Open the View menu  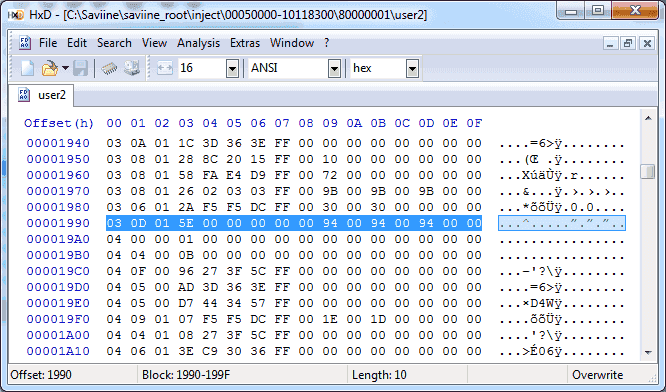tap(154, 43)
